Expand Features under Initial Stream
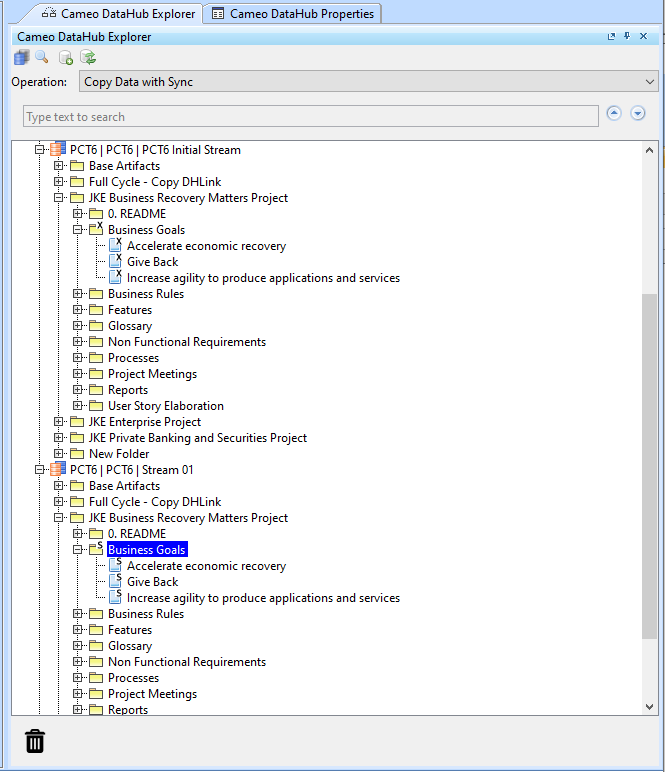665x772 pixels. click(x=78, y=309)
